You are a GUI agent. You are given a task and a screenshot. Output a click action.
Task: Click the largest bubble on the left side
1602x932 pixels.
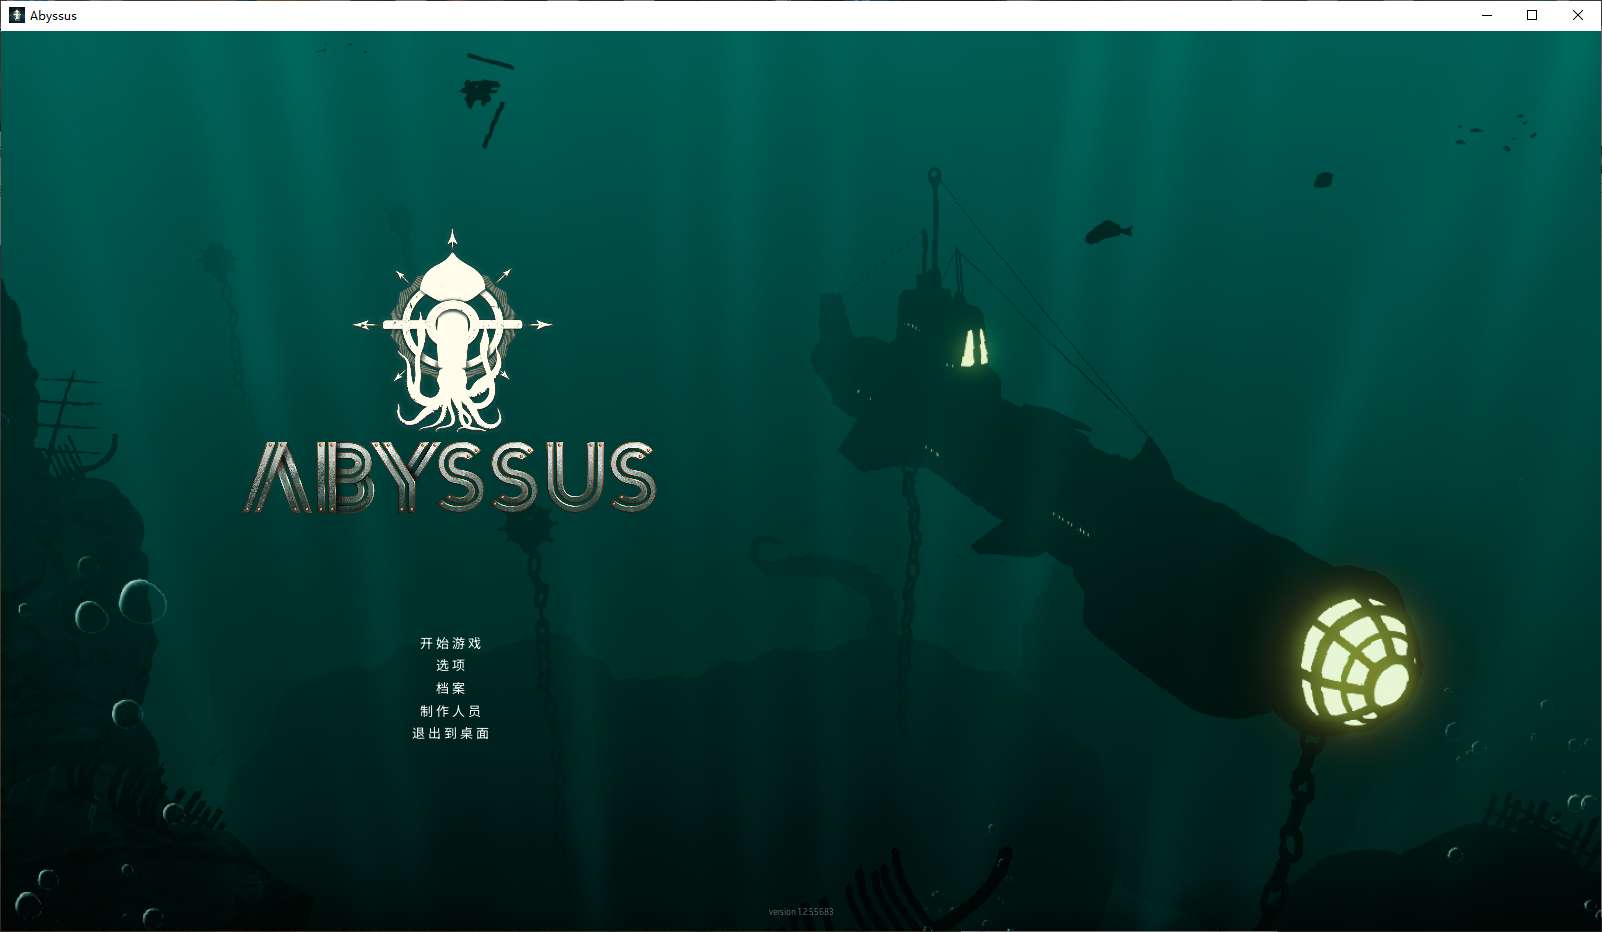[142, 601]
